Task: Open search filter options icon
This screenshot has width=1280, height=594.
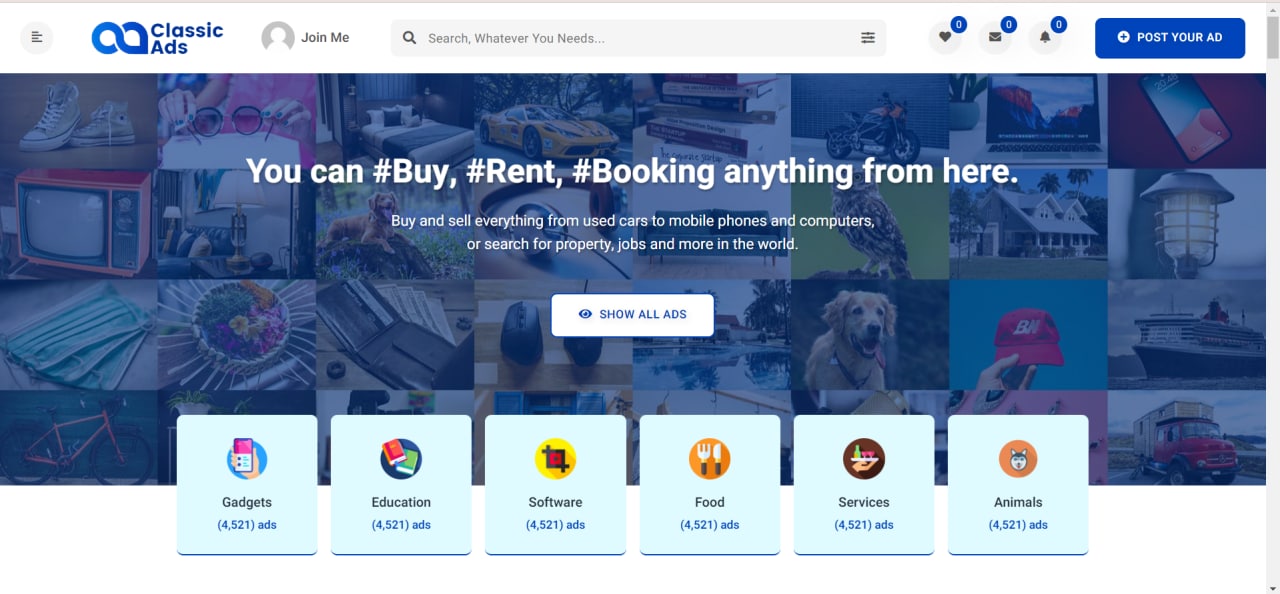Action: click(867, 38)
